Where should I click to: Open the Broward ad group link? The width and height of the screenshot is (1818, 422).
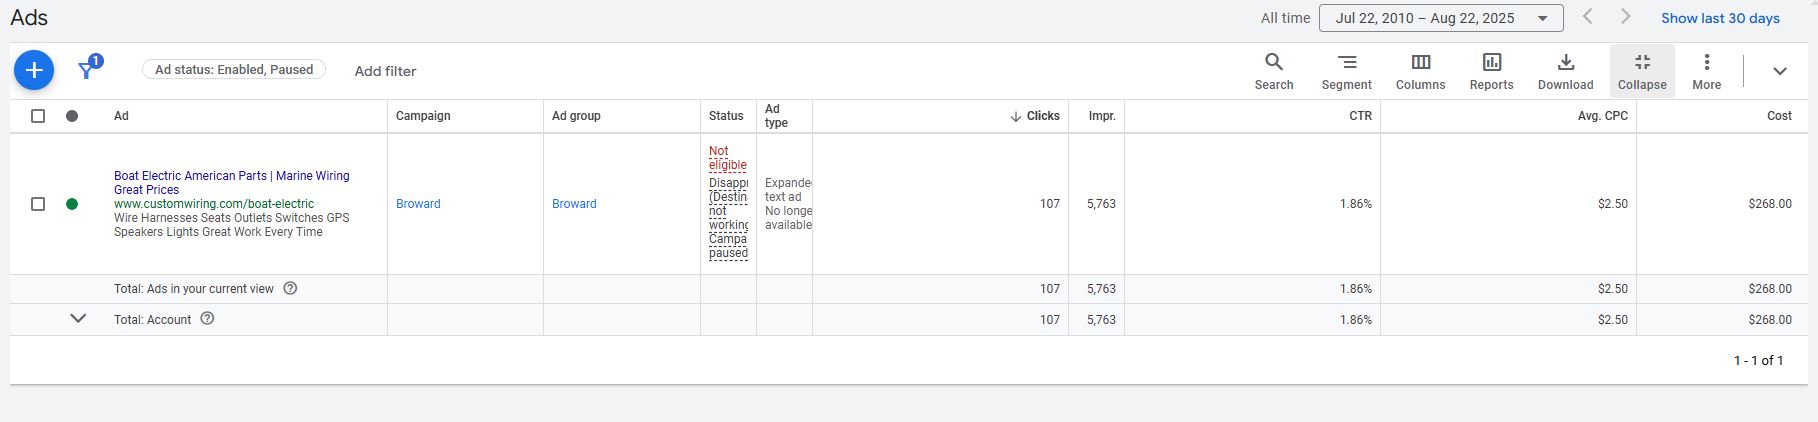click(574, 204)
